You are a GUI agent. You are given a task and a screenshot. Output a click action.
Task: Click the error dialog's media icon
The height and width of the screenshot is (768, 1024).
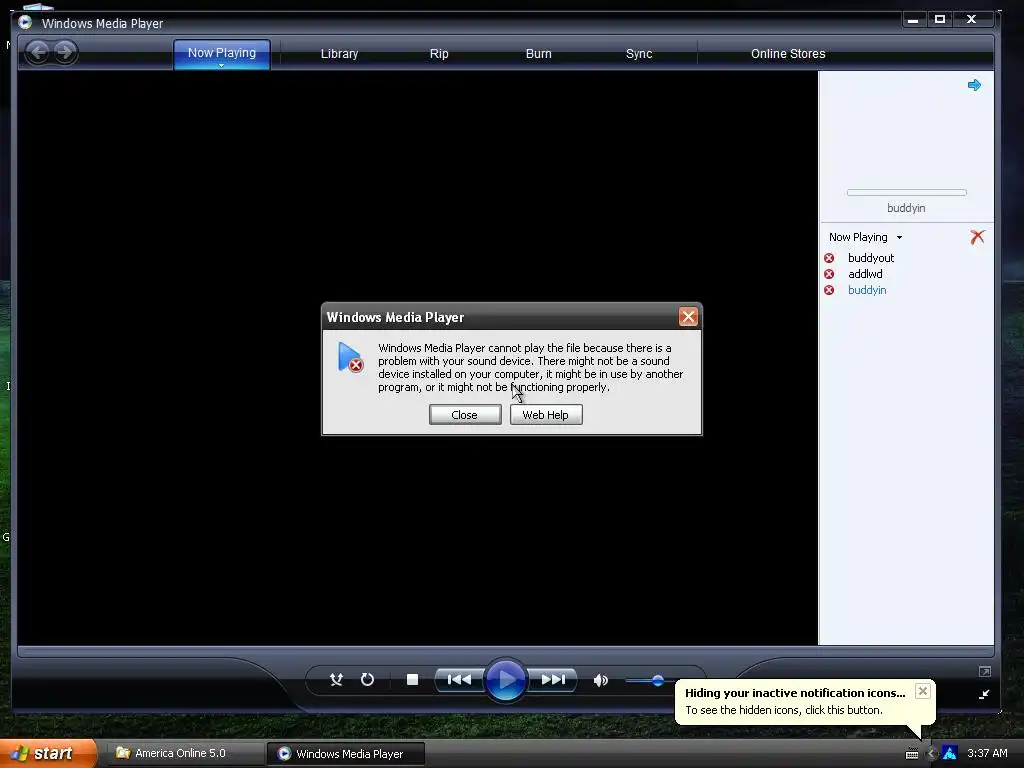351,357
